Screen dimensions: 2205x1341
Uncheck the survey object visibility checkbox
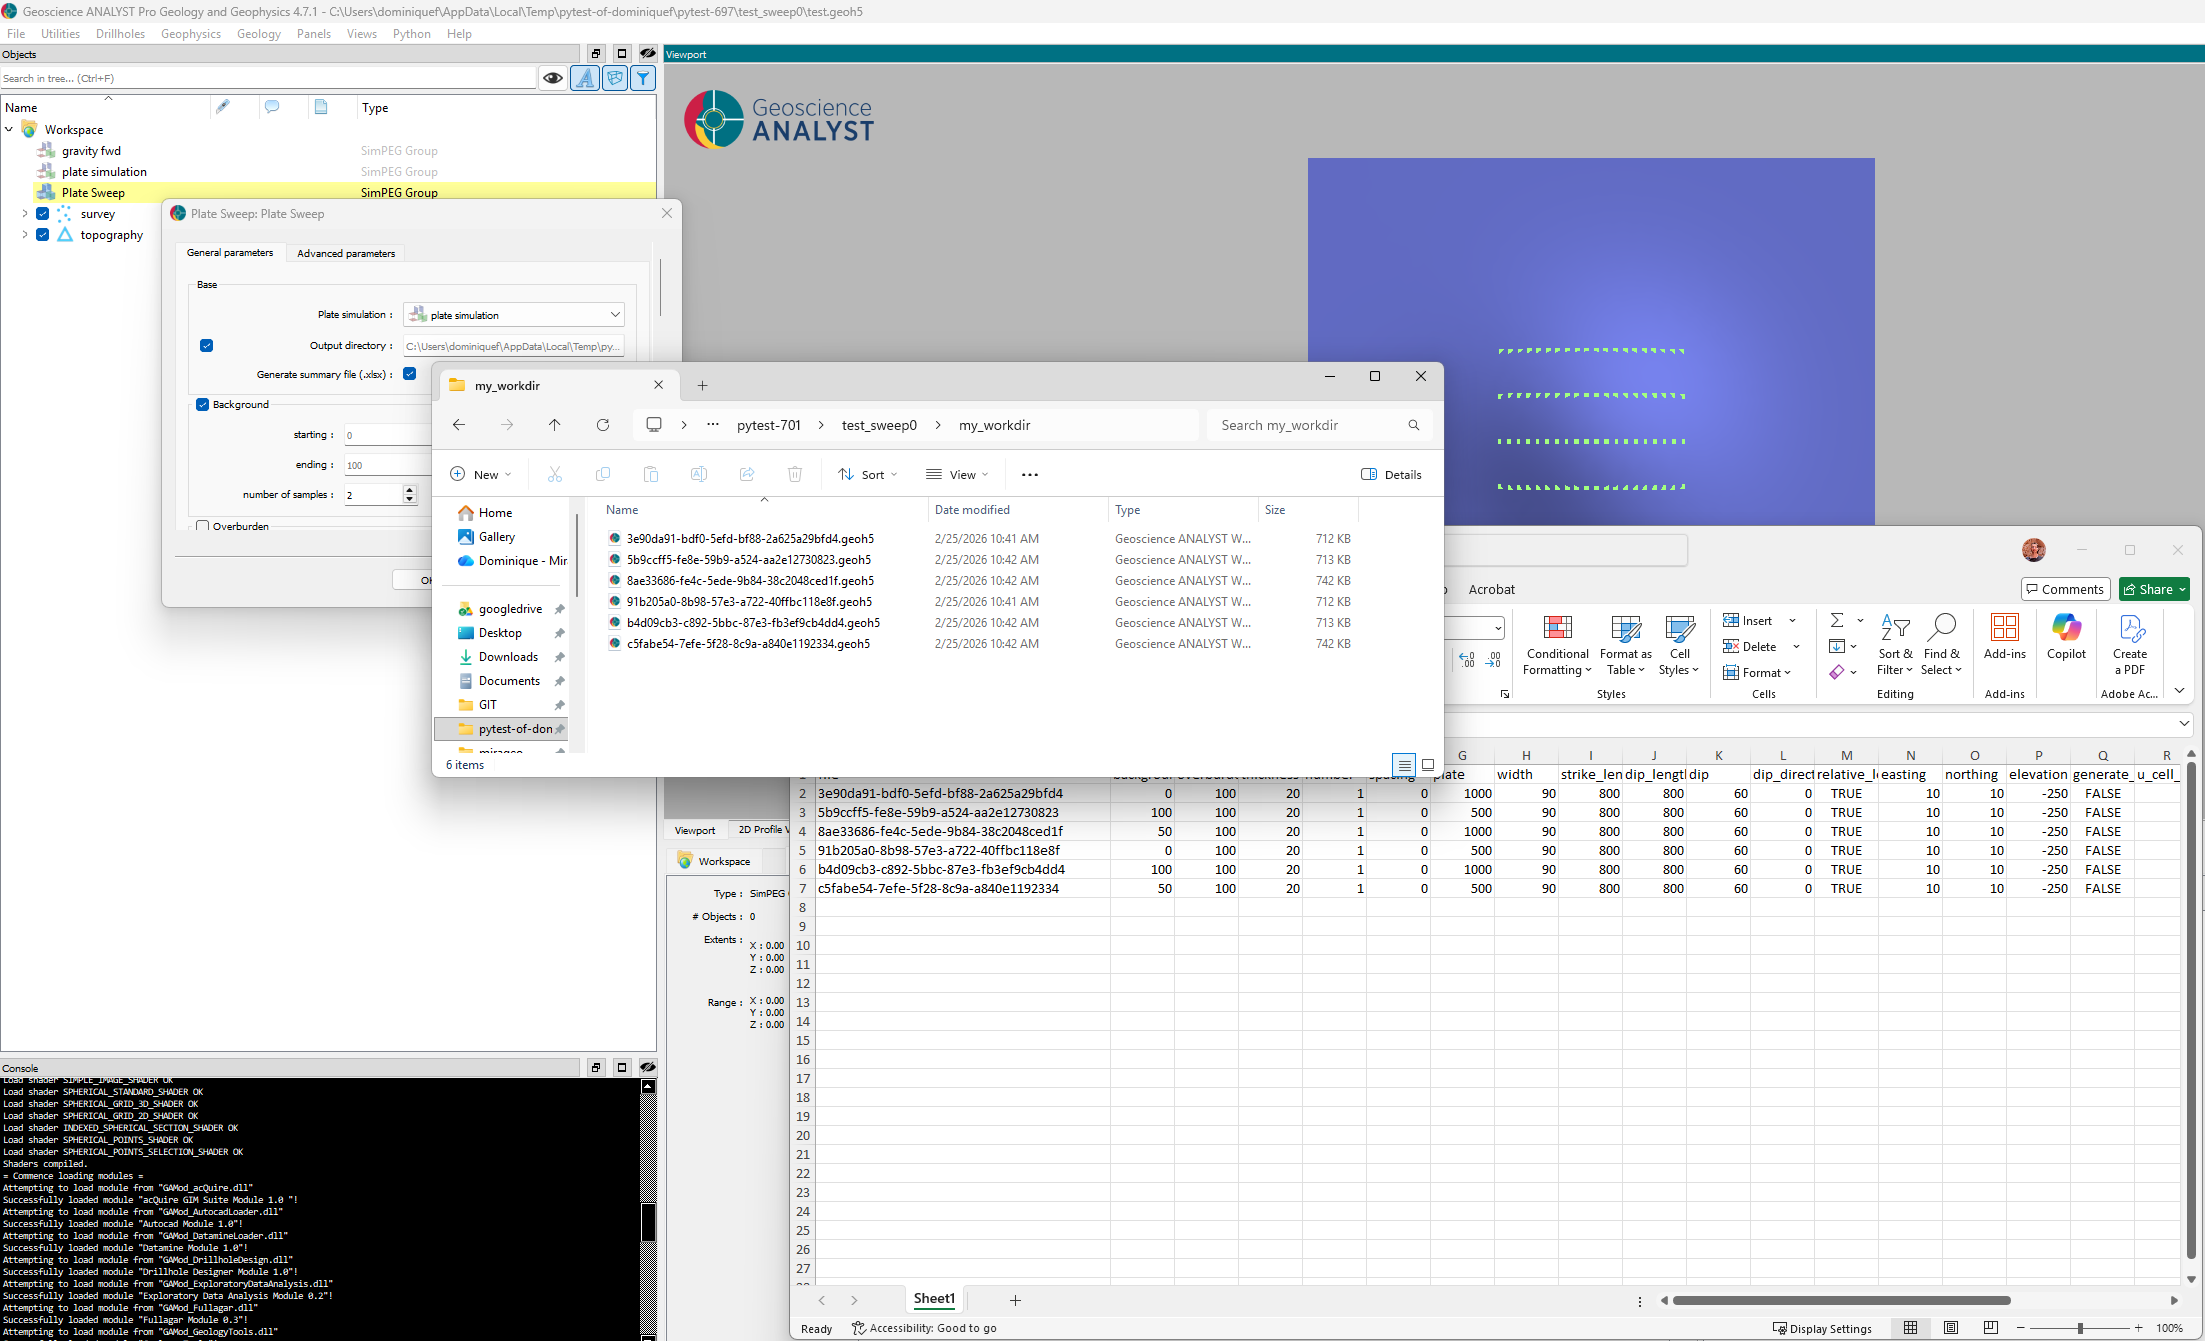coord(43,214)
